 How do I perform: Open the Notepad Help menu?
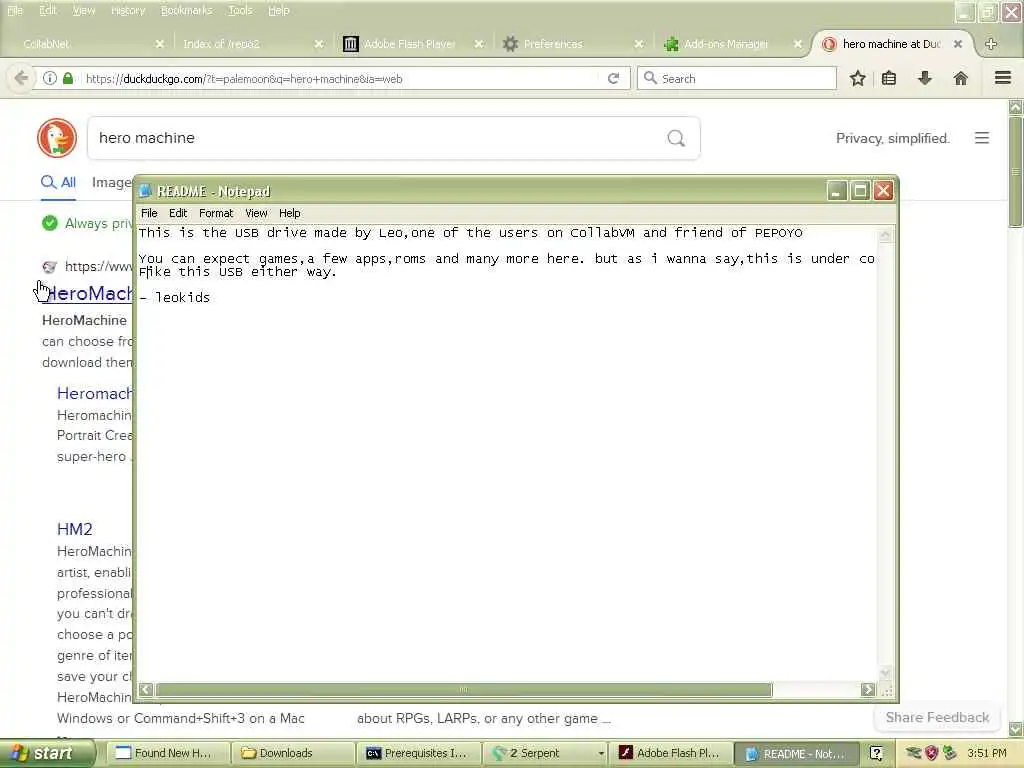pos(289,213)
